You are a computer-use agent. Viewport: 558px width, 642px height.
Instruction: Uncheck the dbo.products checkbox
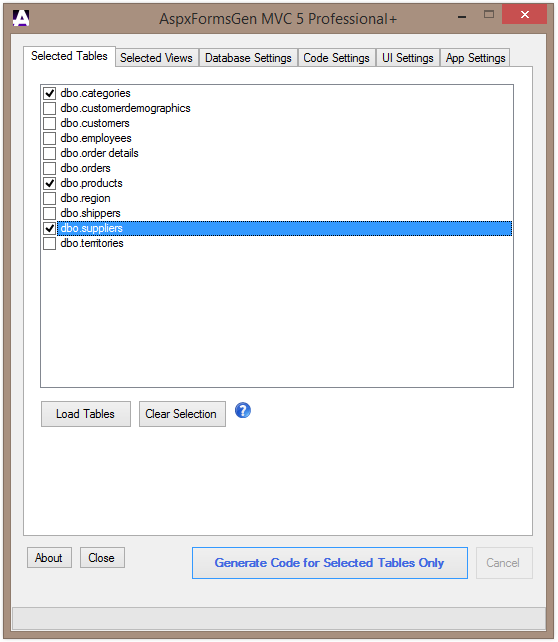[50, 183]
